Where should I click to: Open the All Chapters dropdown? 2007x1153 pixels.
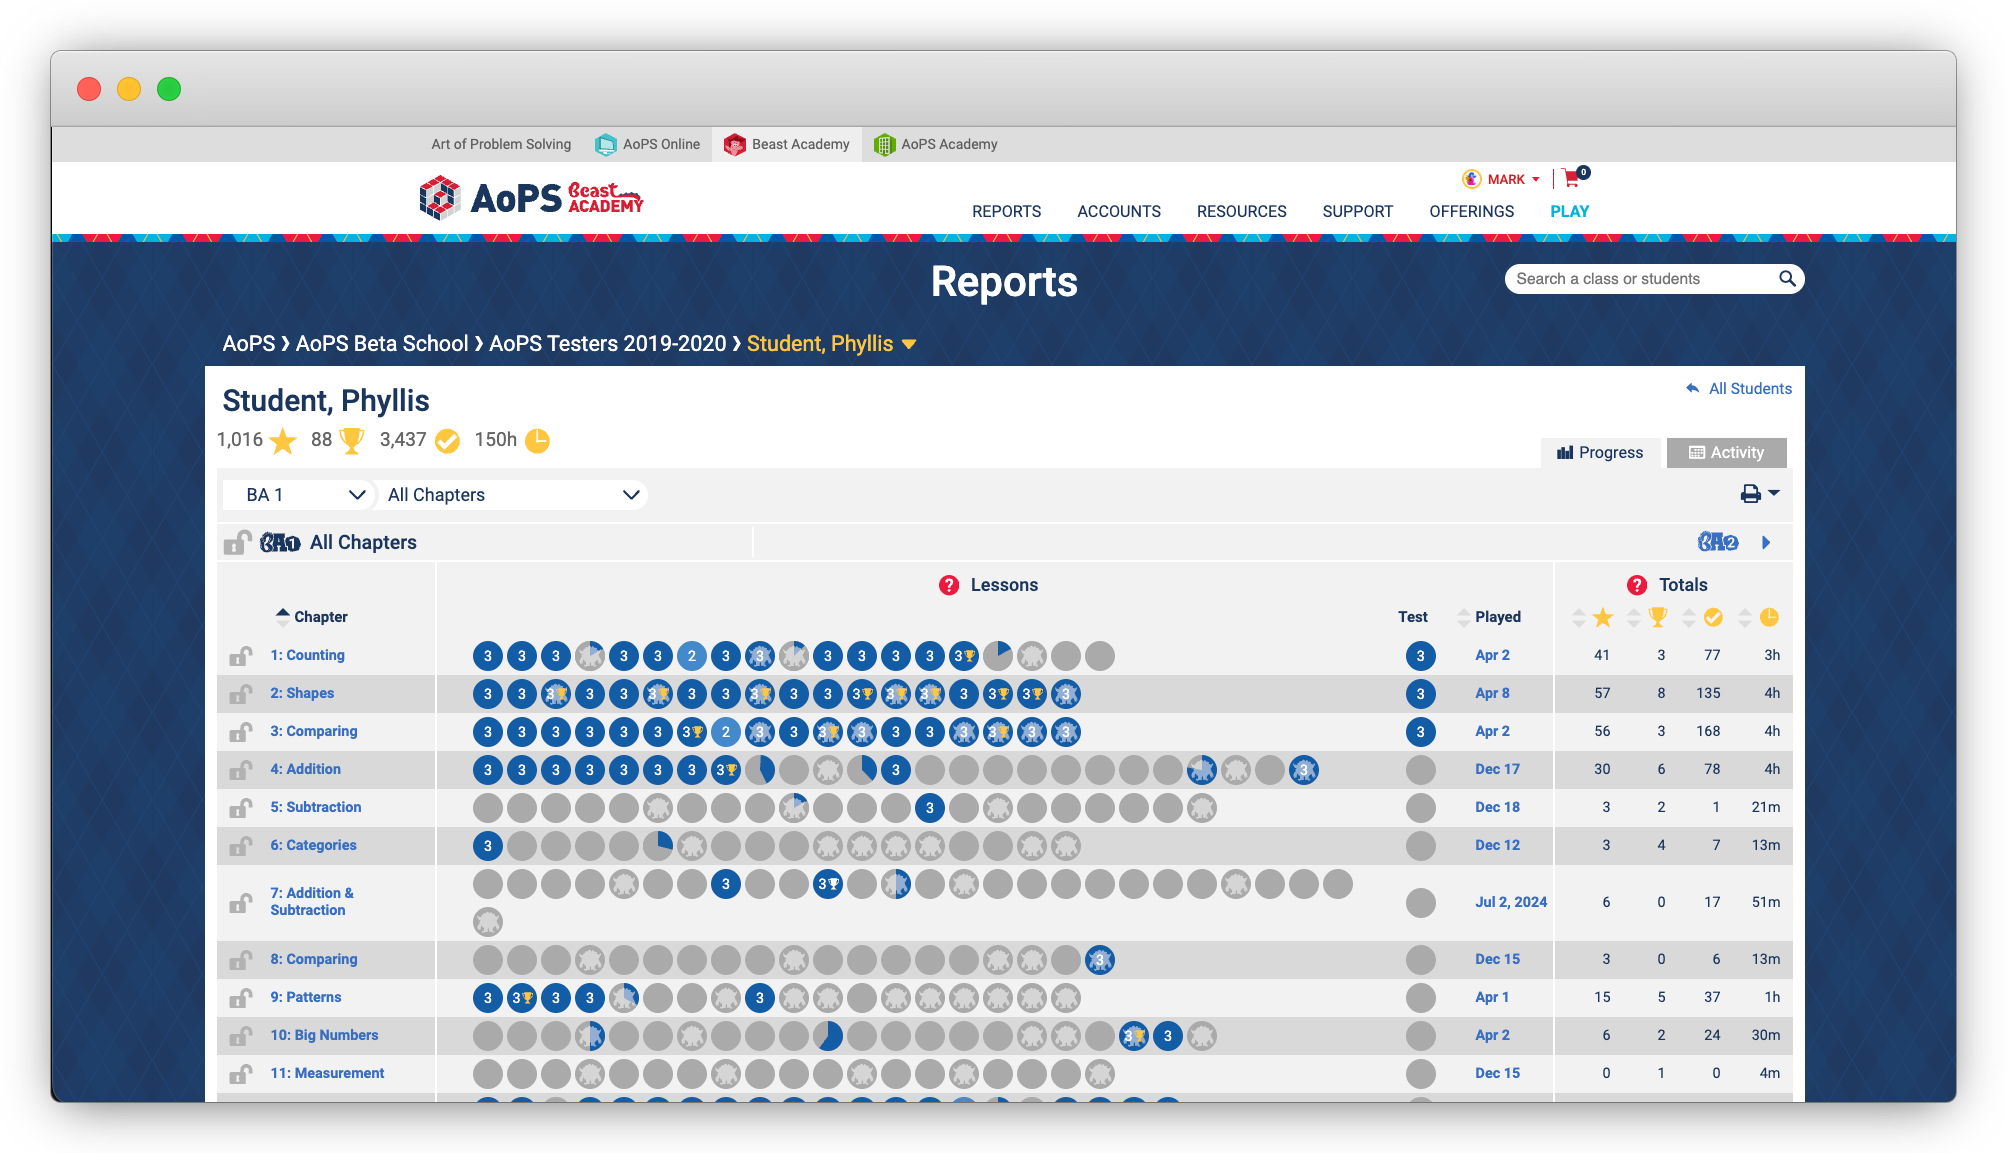click(513, 494)
